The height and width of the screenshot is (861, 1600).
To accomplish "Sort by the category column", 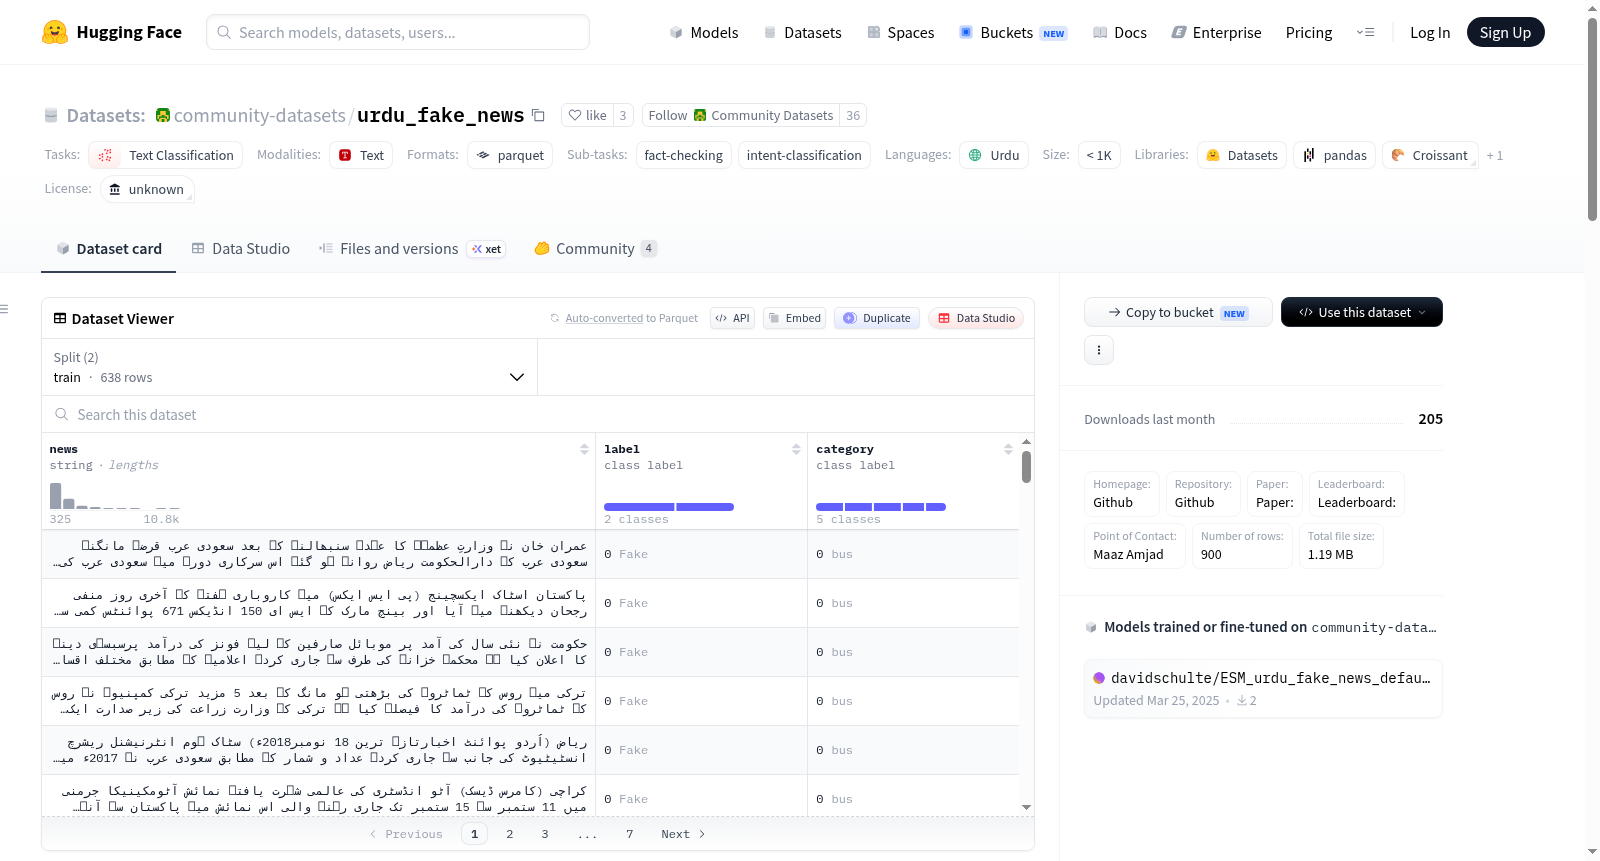I will click(1008, 450).
